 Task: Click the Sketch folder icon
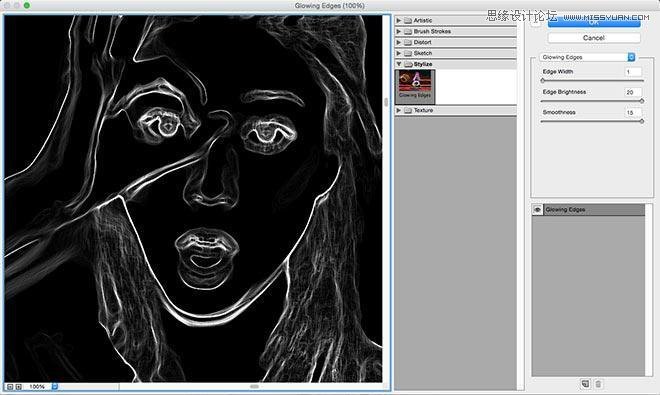[408, 53]
